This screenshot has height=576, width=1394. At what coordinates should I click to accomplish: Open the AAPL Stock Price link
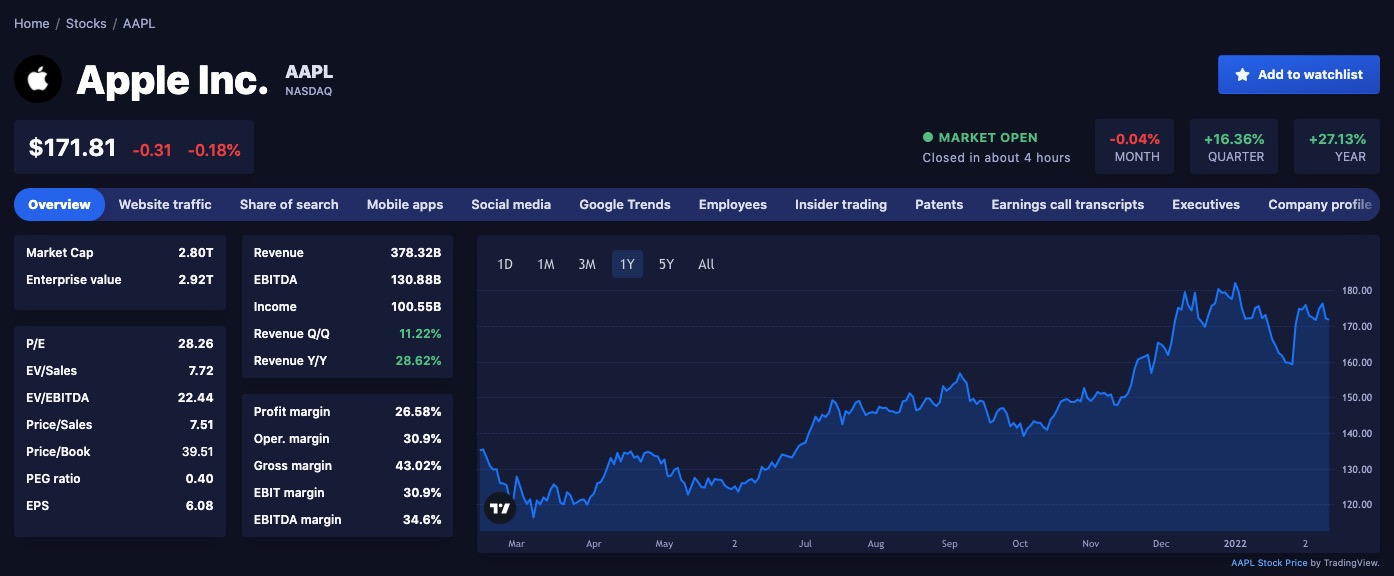(x=1269, y=563)
